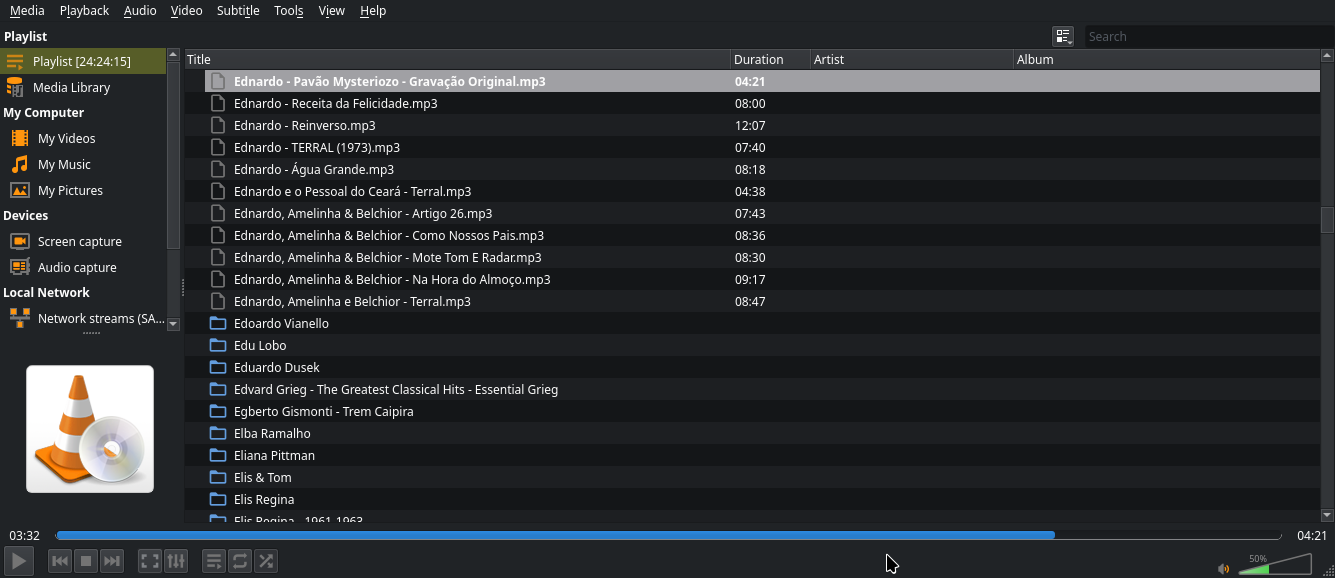Mute audio via speaker icon
Image resolution: width=1335 pixels, height=578 pixels.
(1223, 568)
